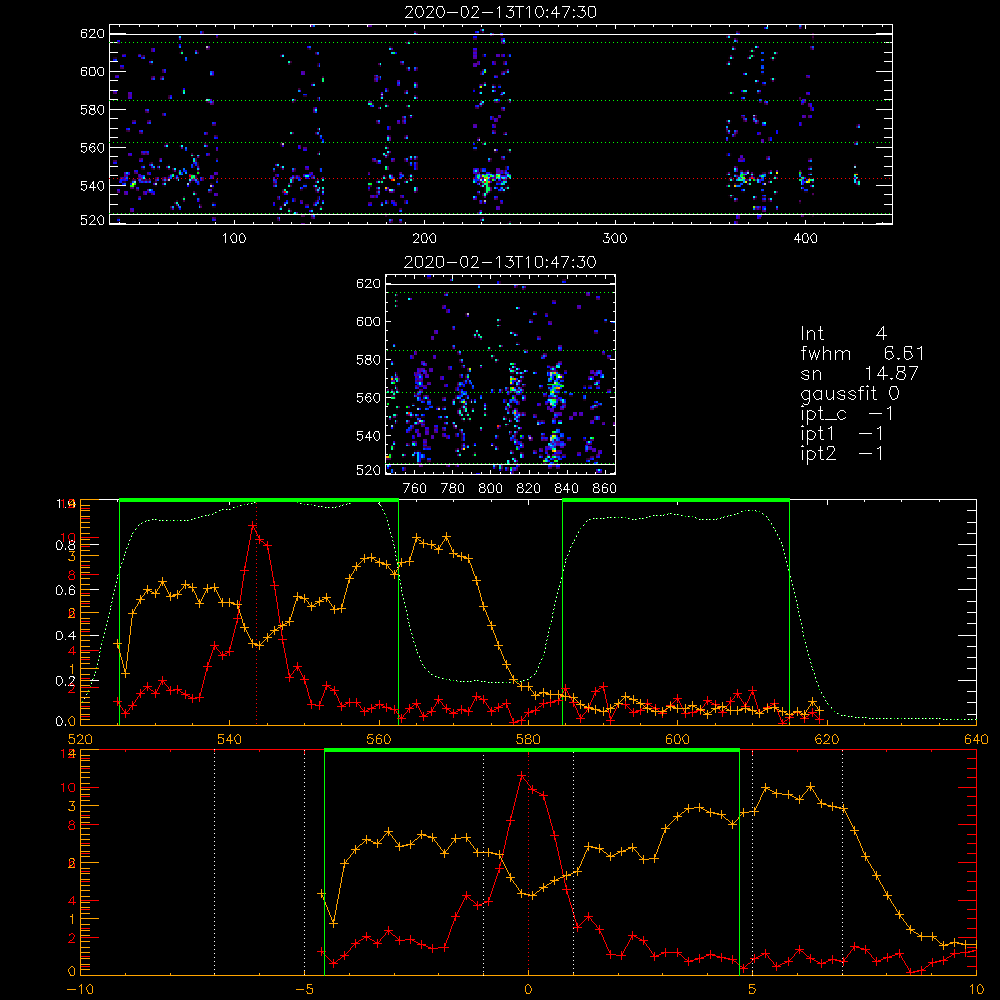The height and width of the screenshot is (1000, 1000).
Task: Click the 0.0 label on the profile plot y-axis
Action: pyautogui.click(x=66, y=722)
